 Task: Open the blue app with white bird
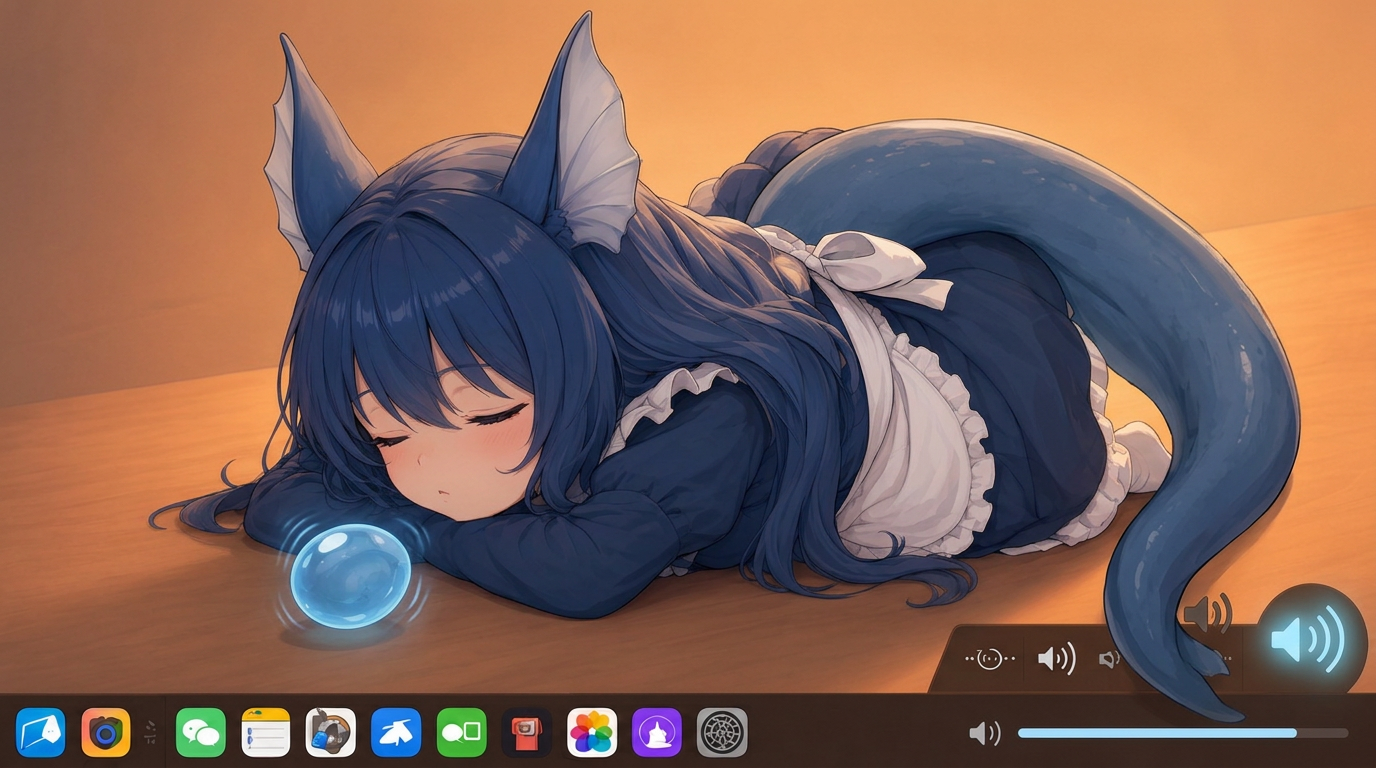click(x=396, y=733)
